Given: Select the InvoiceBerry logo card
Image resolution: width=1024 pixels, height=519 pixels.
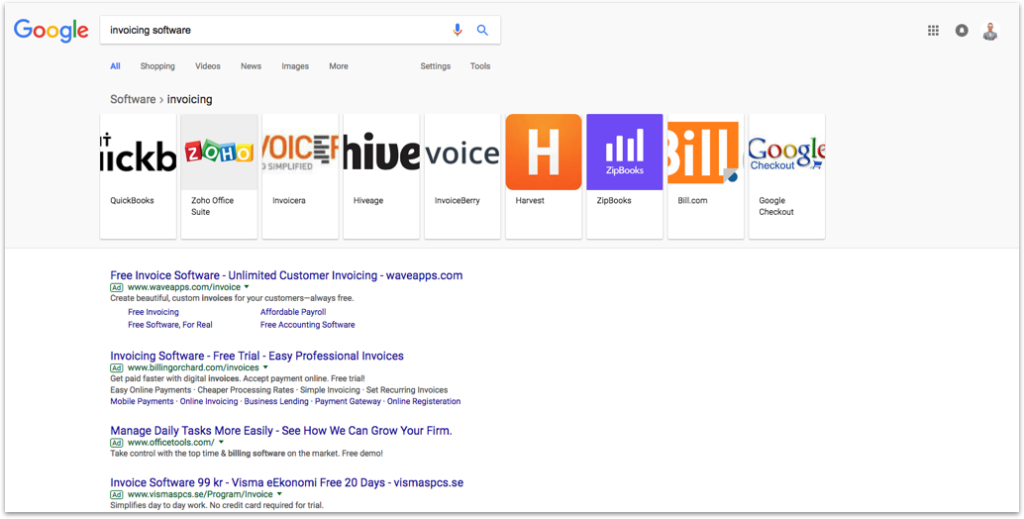Looking at the screenshot, I should [x=462, y=176].
